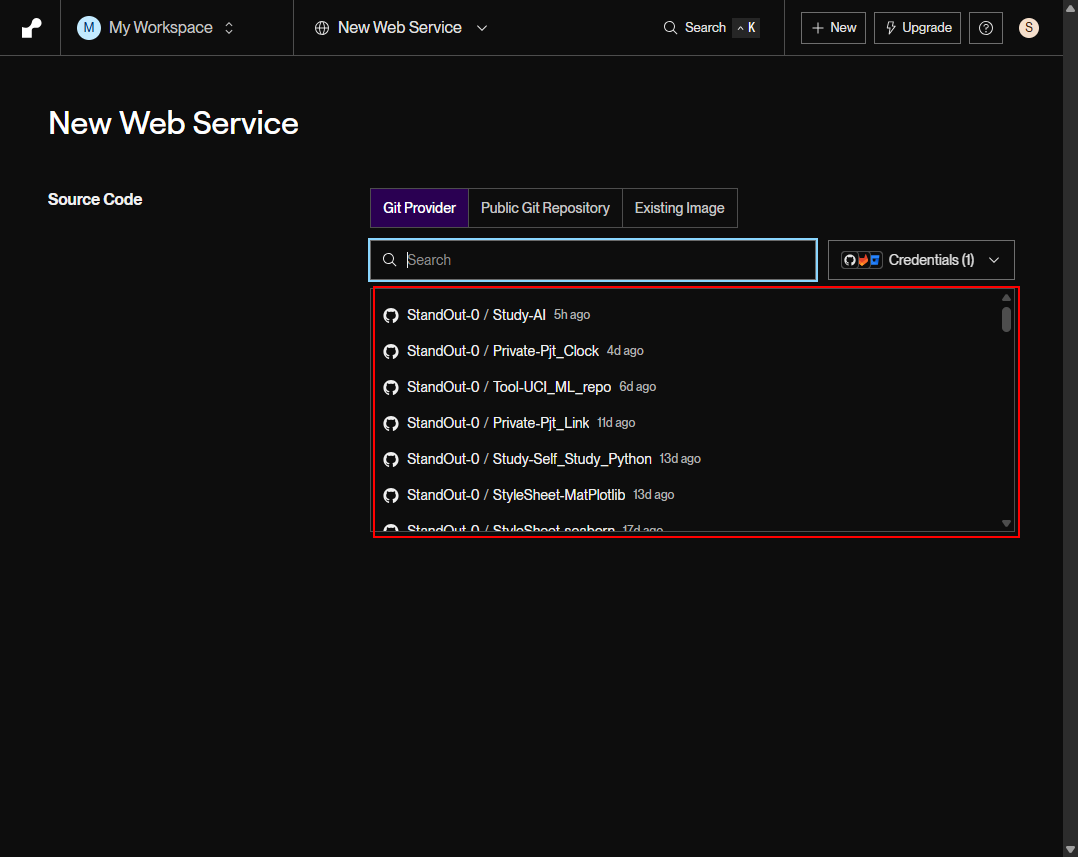
Task: Click the repository list scroll up arrow
Action: coord(1006,298)
